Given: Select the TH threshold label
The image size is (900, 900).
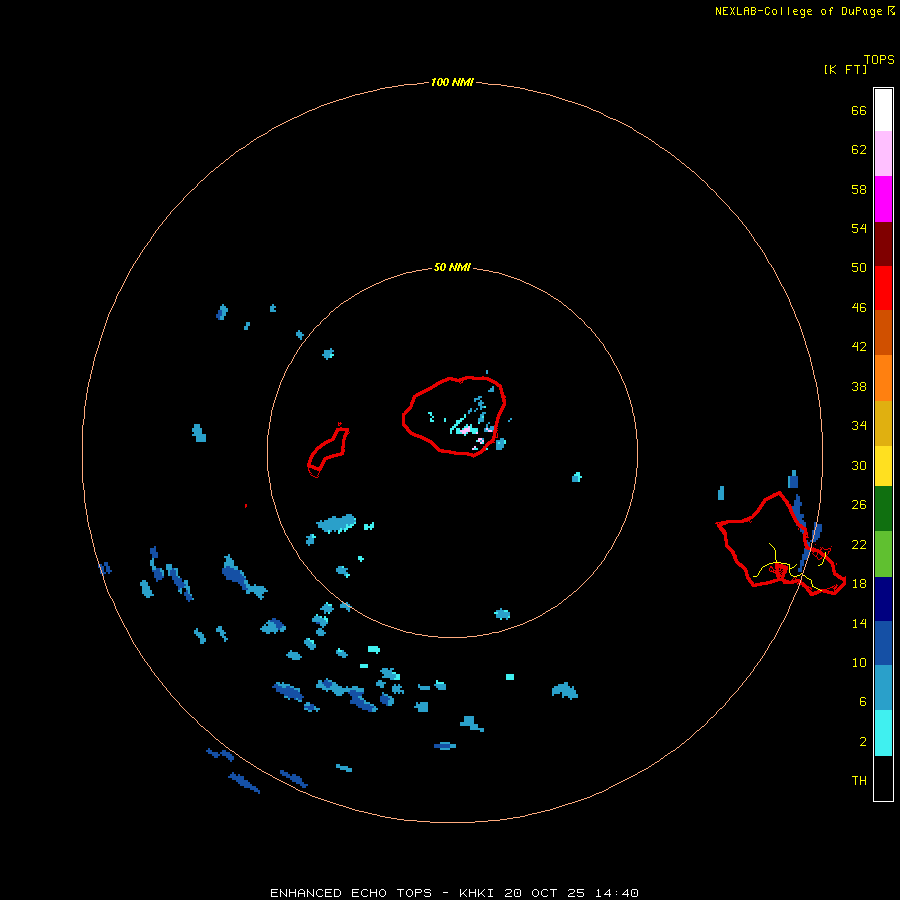Looking at the screenshot, I should 859,781.
